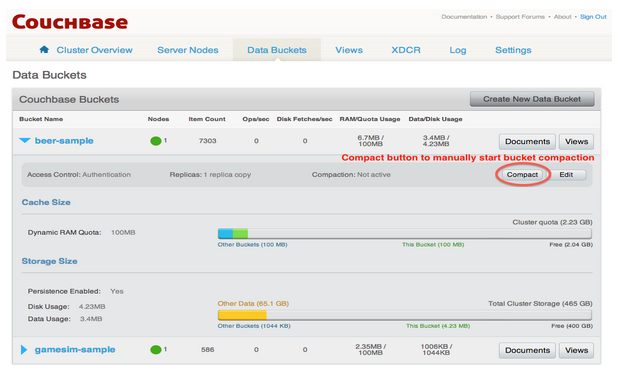
Task: Open Documents for the beer-sample bucket
Action: pyautogui.click(x=527, y=142)
